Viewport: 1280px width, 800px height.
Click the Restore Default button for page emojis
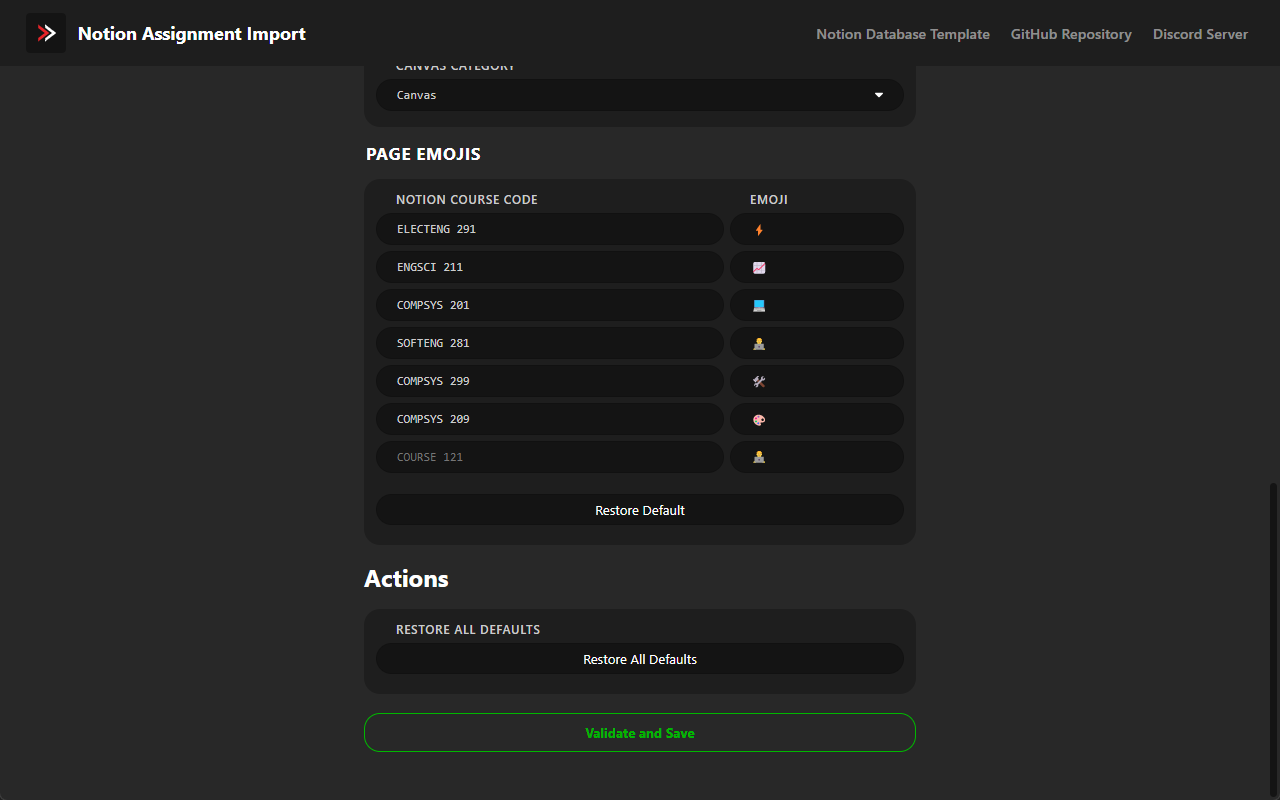click(x=640, y=510)
